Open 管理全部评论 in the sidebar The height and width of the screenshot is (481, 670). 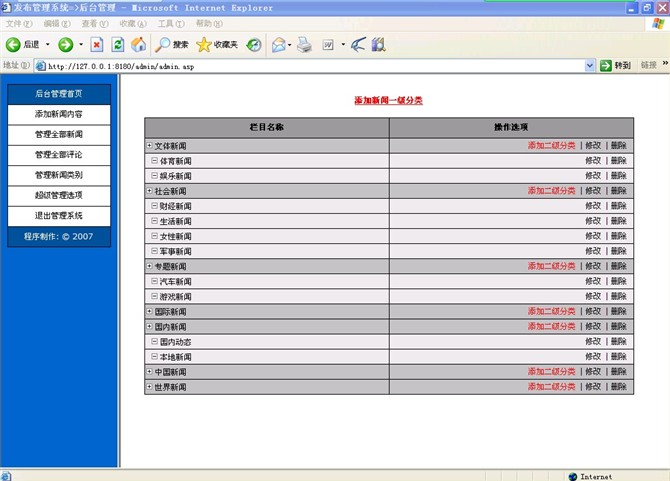(59, 155)
